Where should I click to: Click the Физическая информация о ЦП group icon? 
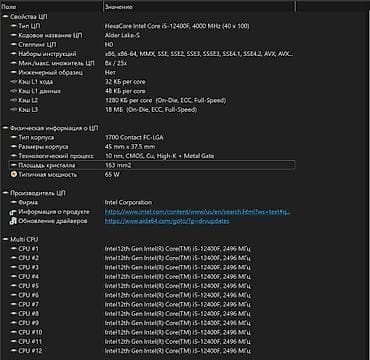coord(5,128)
